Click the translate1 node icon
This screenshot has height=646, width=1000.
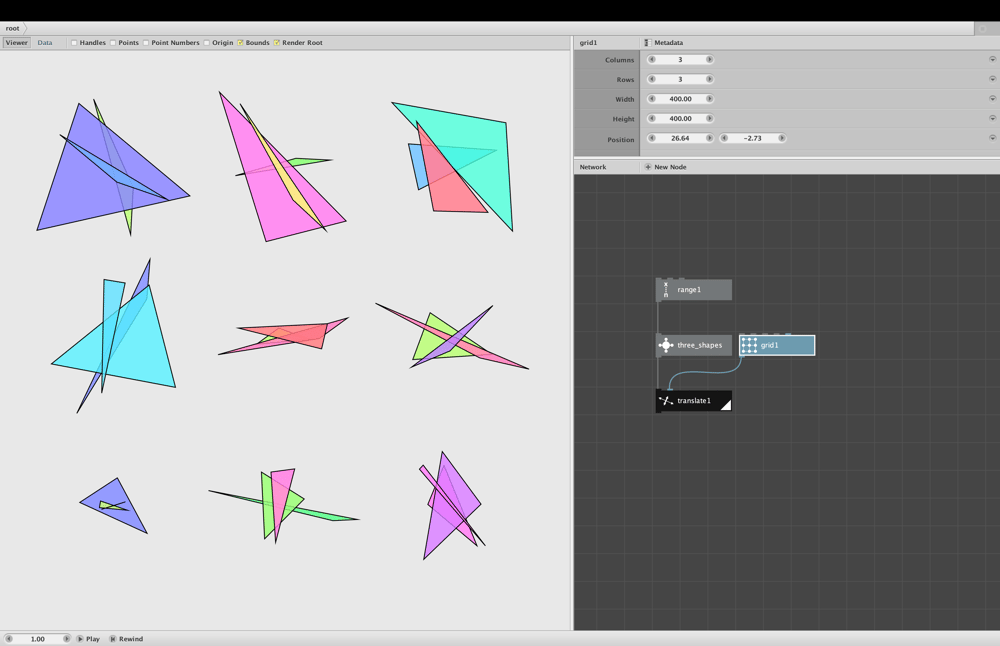pos(666,400)
